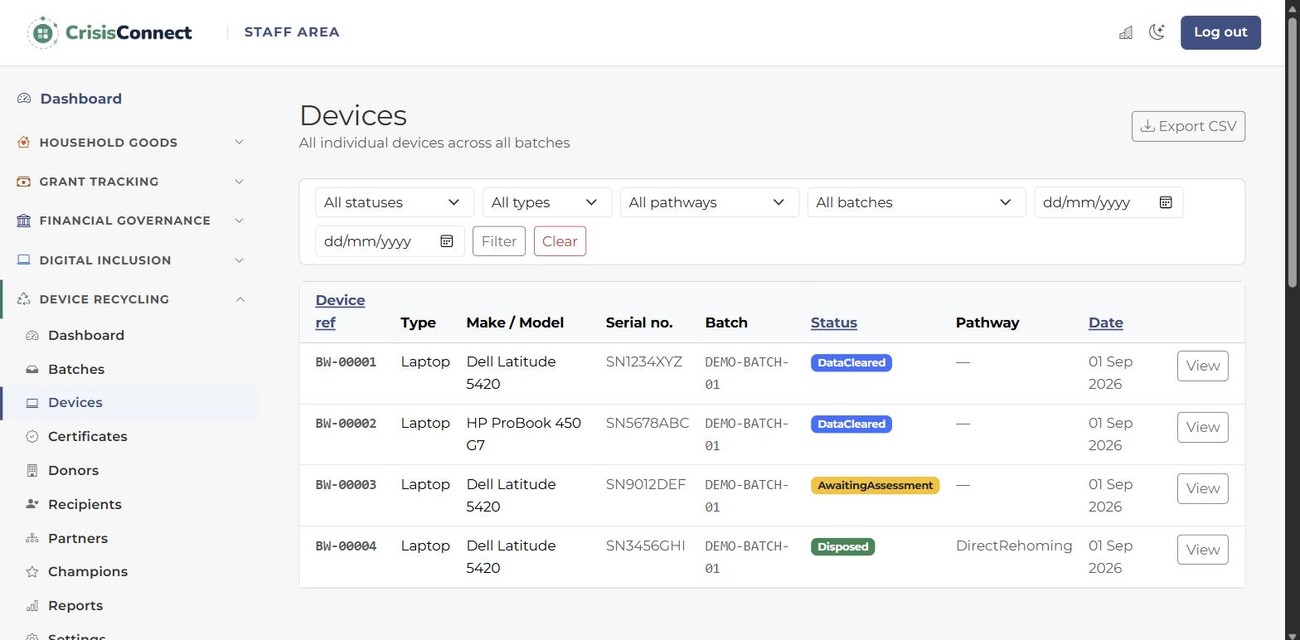Viewport: 1300px width, 640px height.
Task: Click the Reports chart icon
Action: [x=32, y=606]
